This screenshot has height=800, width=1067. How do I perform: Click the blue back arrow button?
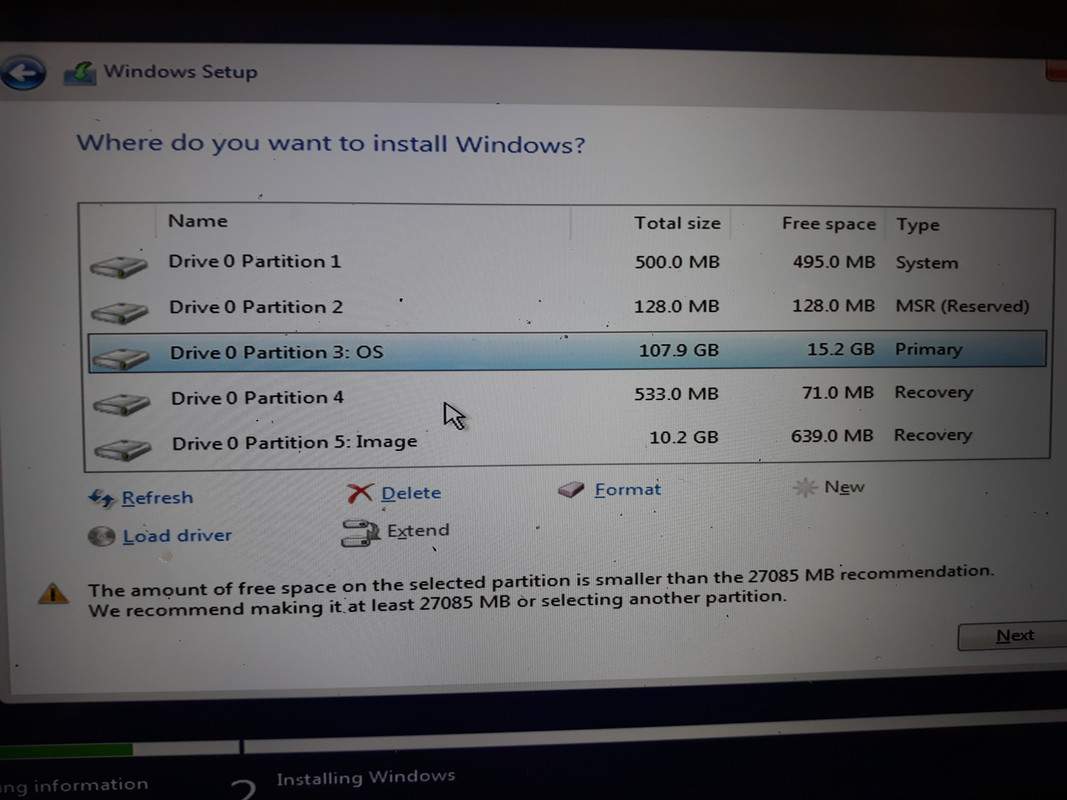(x=23, y=73)
